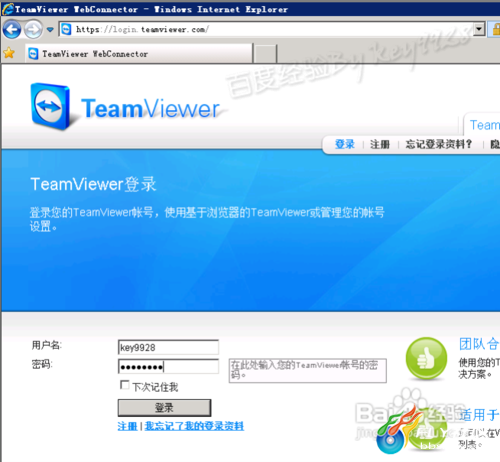The width and height of the screenshot is (500, 462).
Task: Click the 注册 navigation item
Action: coord(380,144)
